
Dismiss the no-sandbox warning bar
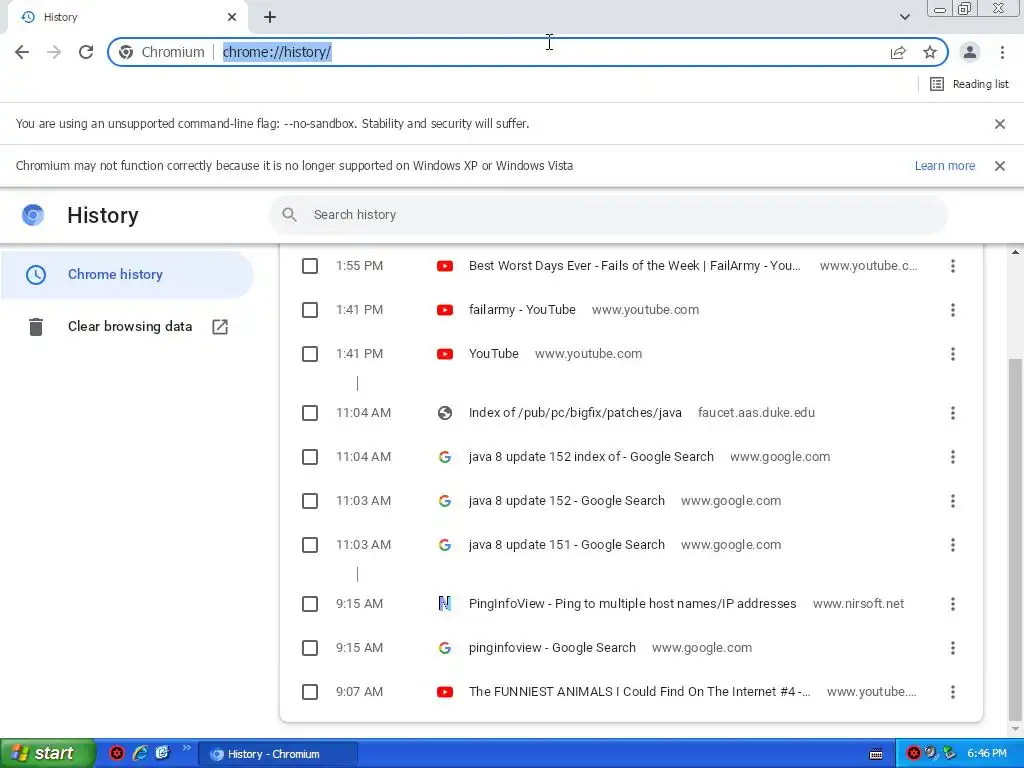[x=1000, y=124]
